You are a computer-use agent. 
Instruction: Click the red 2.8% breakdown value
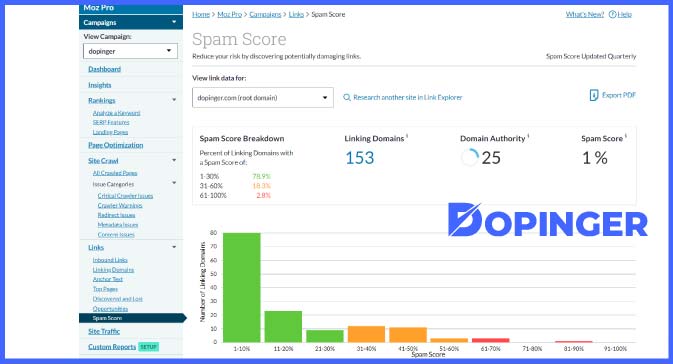pos(264,195)
